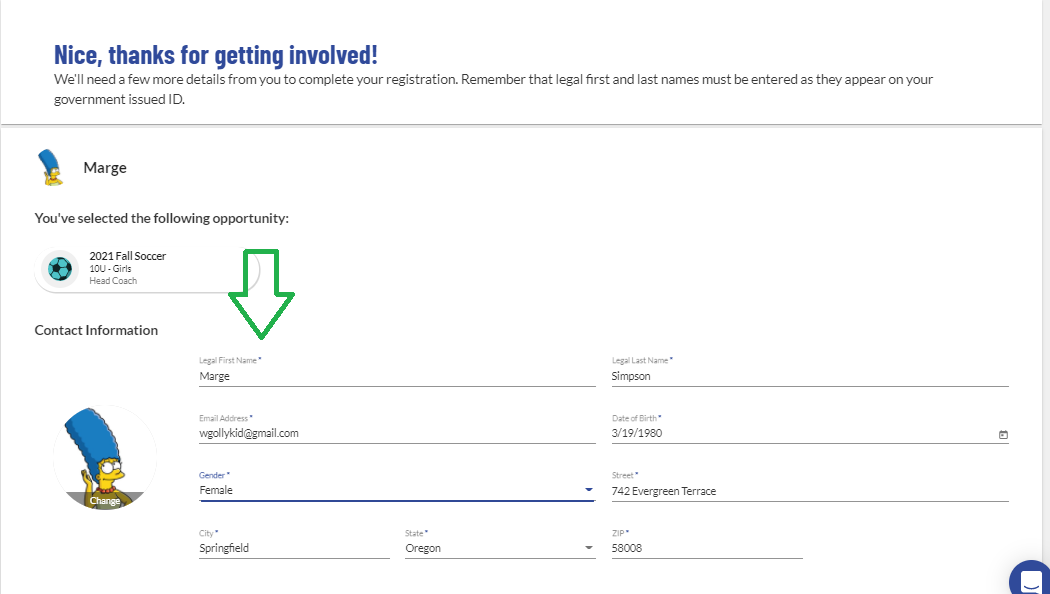Select the Oregon state field
Screen dimensions: 1050x594
click(500, 548)
